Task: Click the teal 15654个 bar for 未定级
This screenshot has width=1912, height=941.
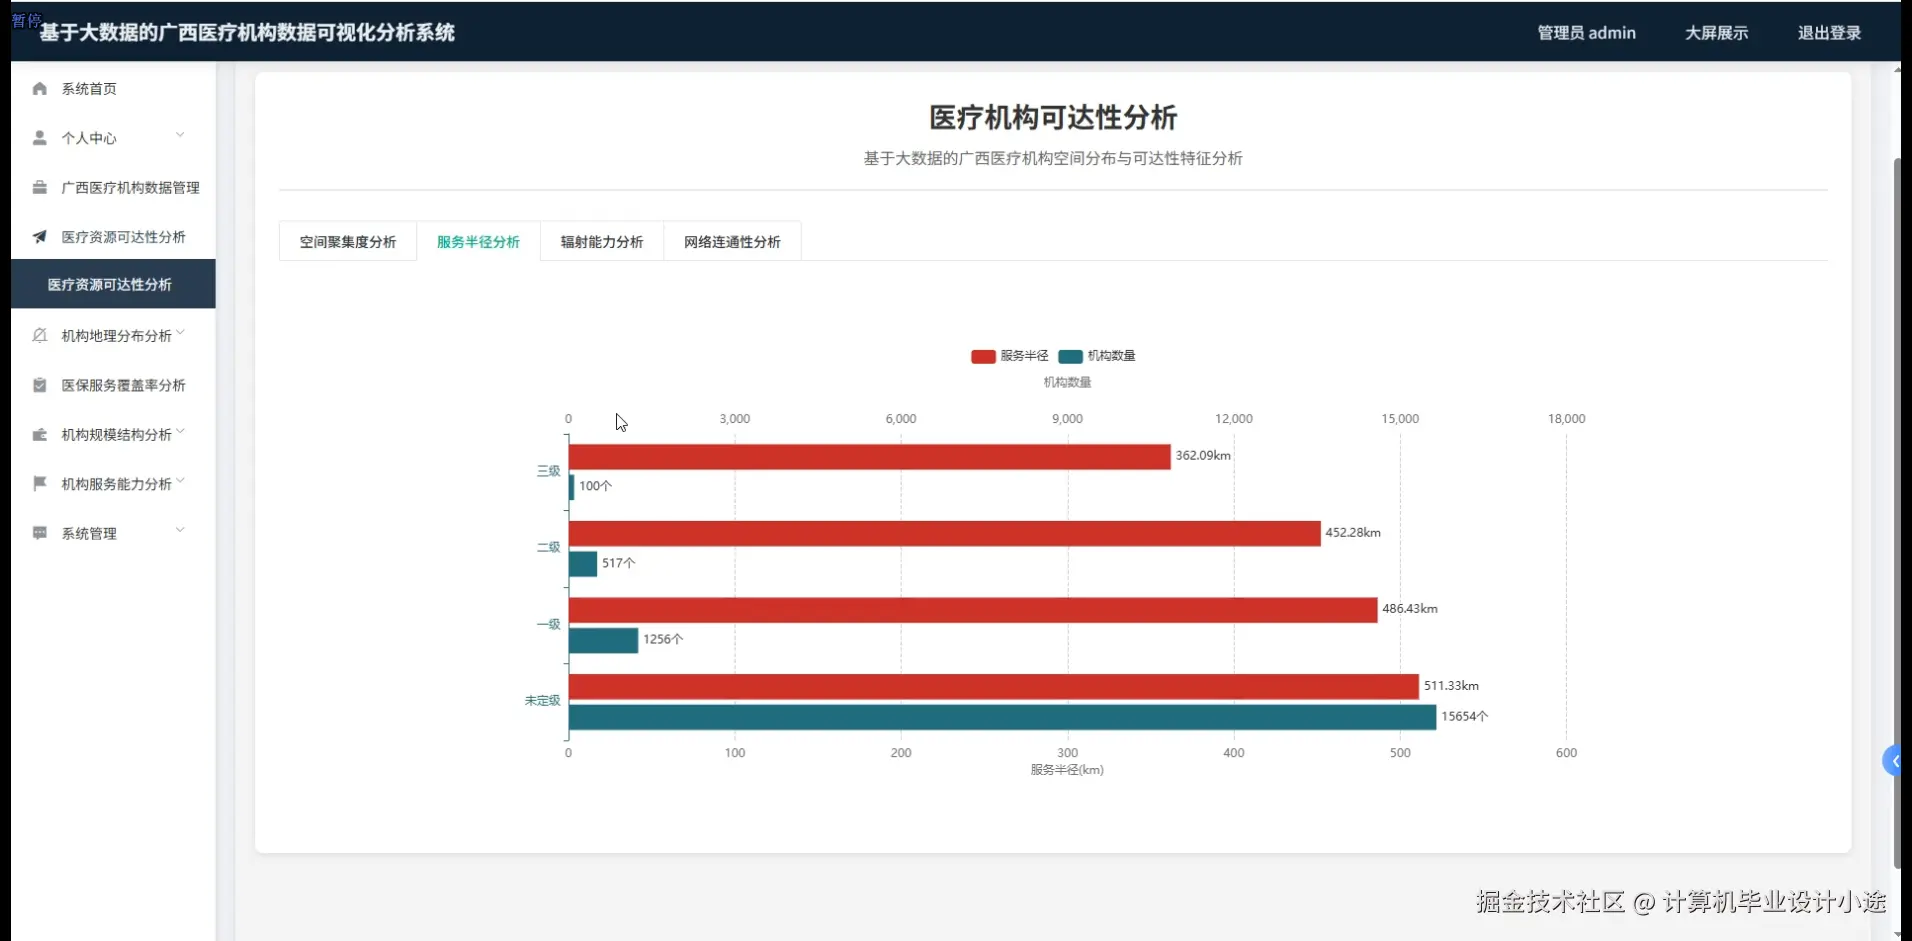Action: 1002,717
